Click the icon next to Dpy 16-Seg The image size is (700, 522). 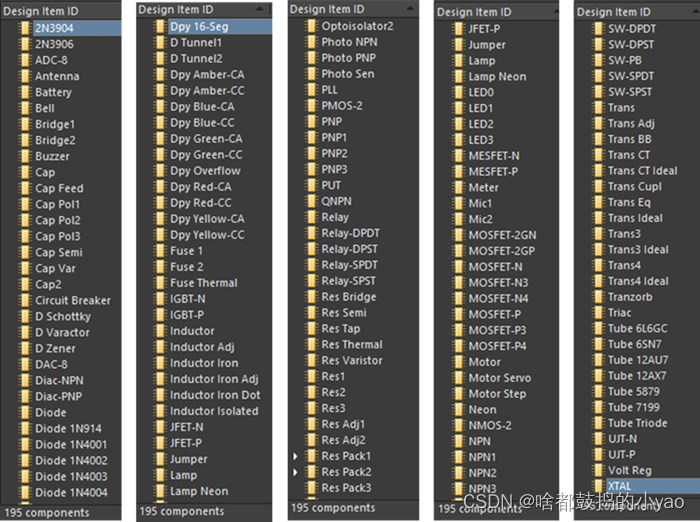point(159,27)
